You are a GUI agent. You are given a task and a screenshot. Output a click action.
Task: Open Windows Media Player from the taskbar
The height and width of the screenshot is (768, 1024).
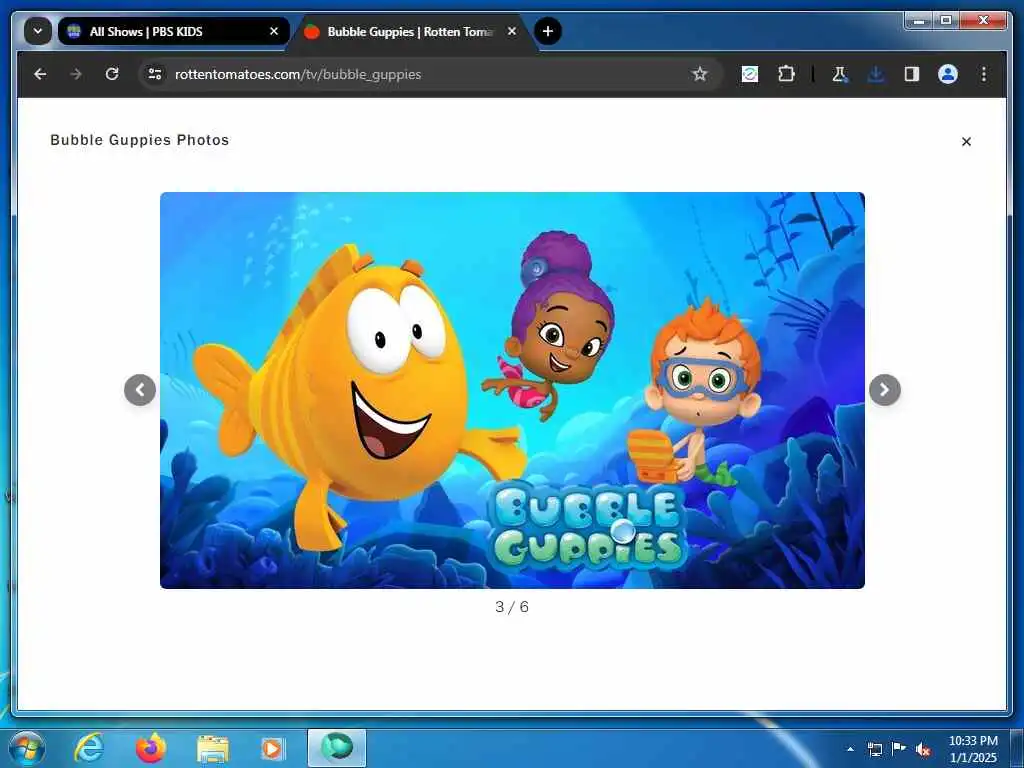tap(272, 748)
